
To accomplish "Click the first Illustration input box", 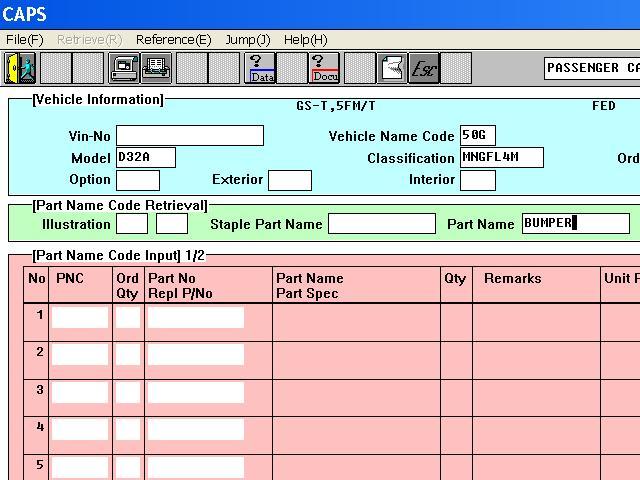I will [132, 224].
